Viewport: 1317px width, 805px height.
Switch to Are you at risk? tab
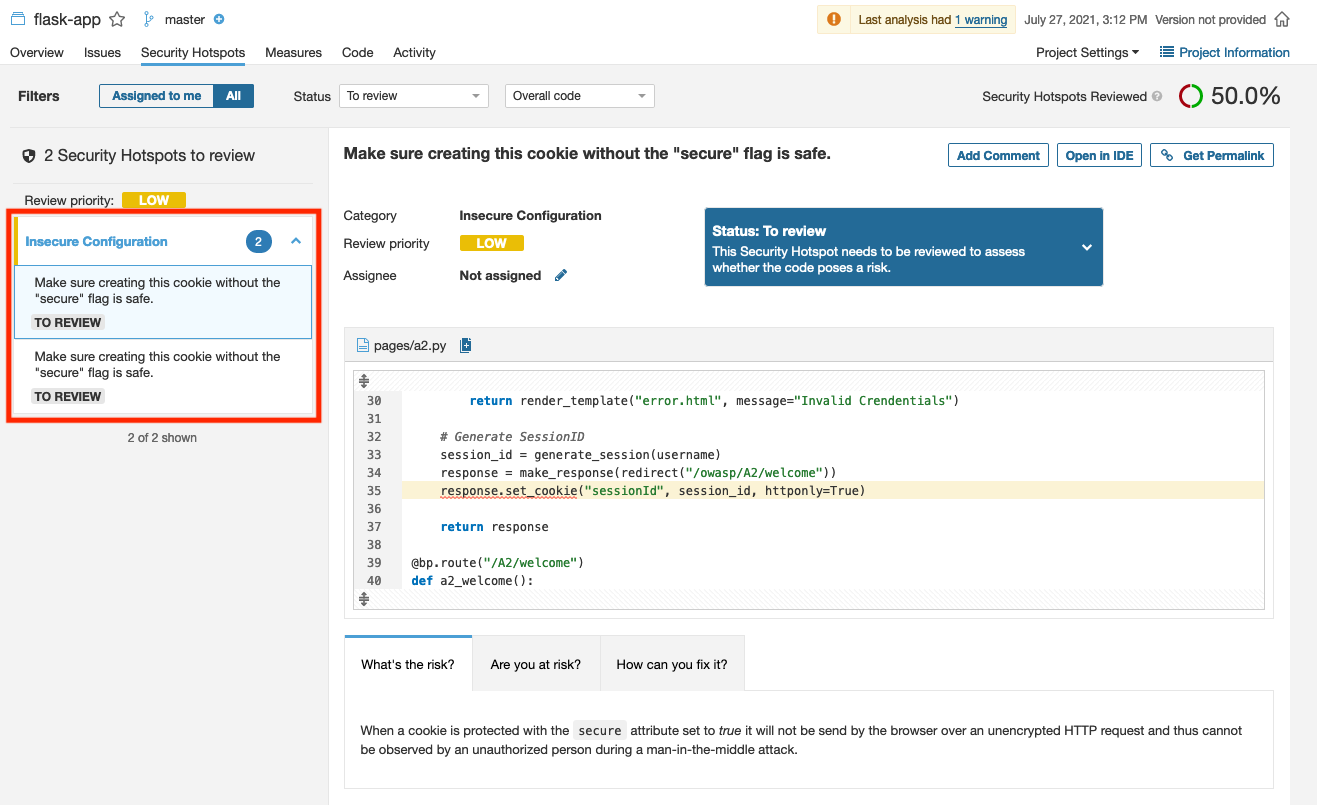pos(536,664)
